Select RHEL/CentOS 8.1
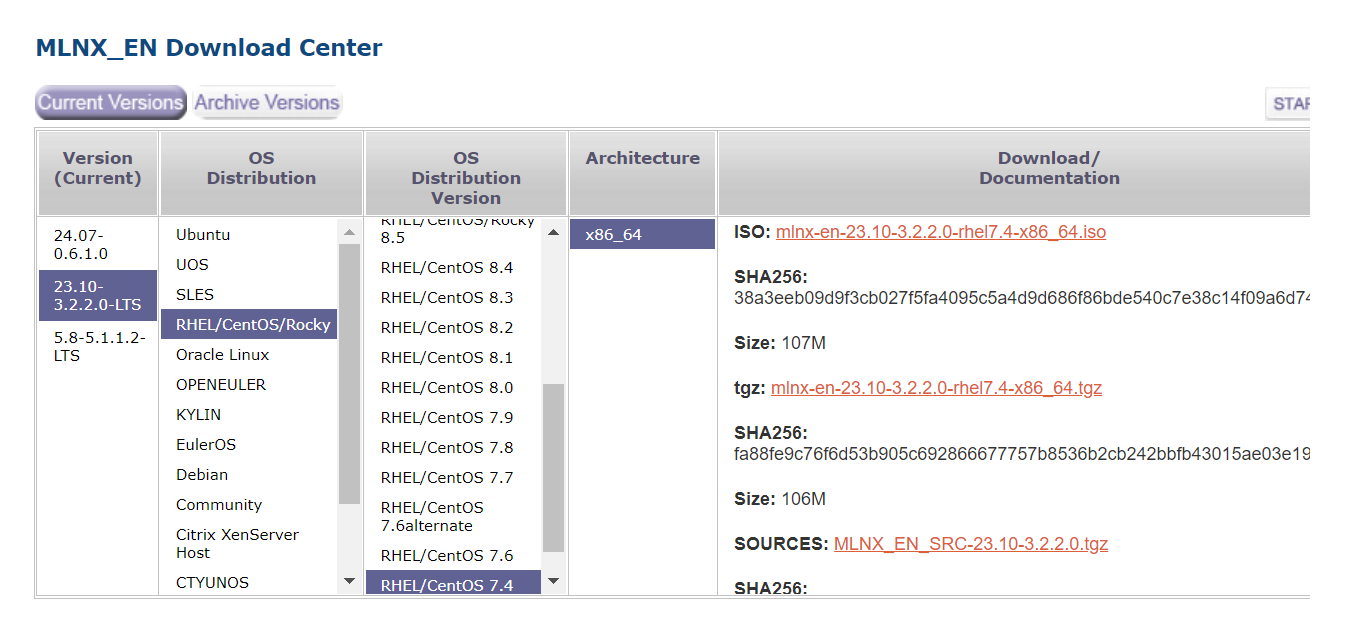 (454, 357)
